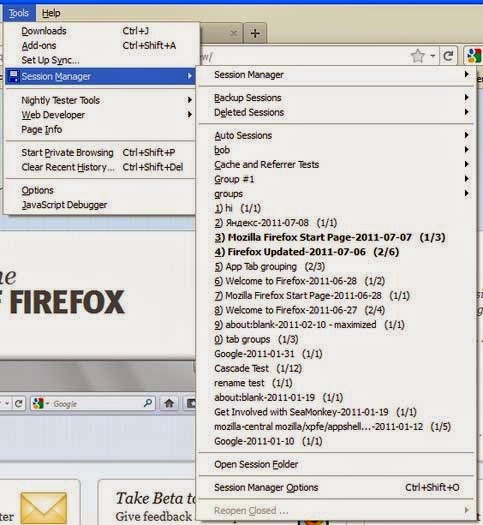Viewport: 483px width, 525px height.
Task: Click the Google search engine icon in toolbar
Action: pyautogui.click(x=474, y=56)
